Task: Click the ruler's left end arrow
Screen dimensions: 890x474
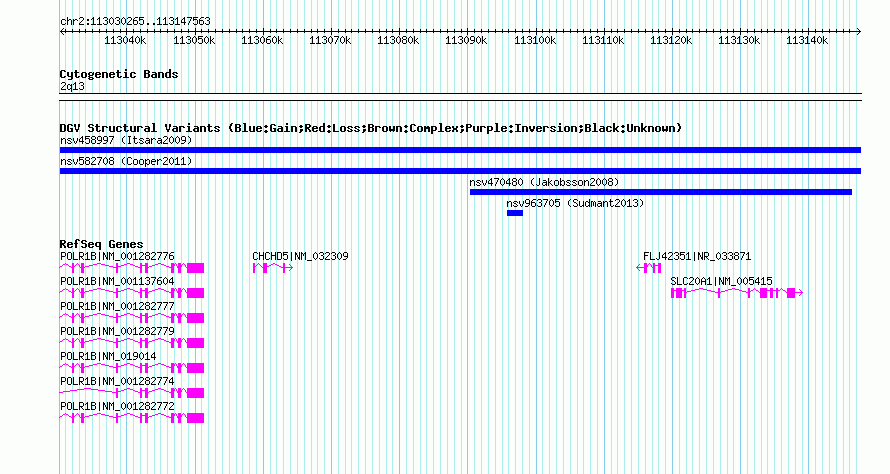Action: (62, 32)
